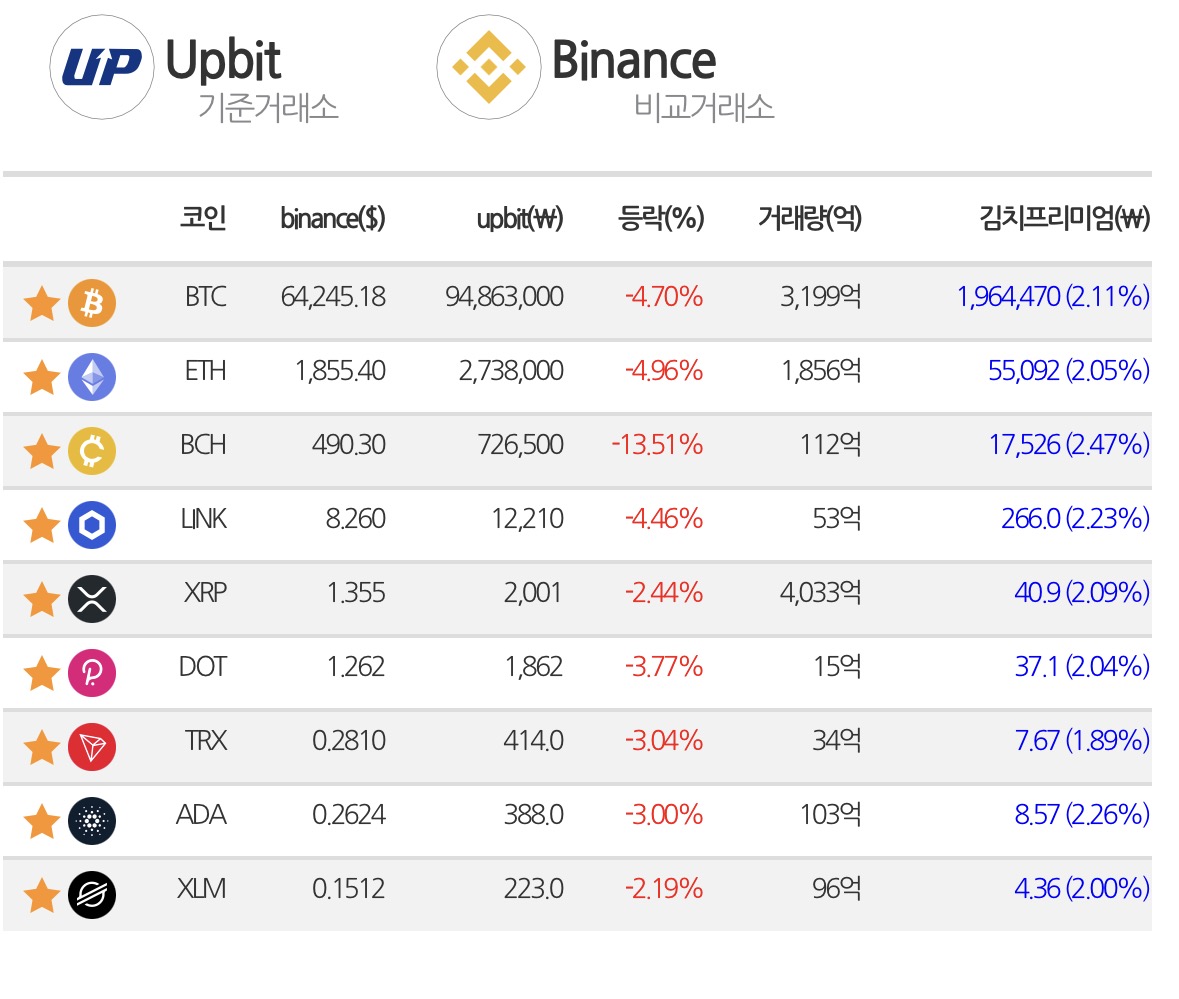Click the BTC premium value 1,964,470 (2.11%)
This screenshot has width=1179, height=999.
point(1053,296)
